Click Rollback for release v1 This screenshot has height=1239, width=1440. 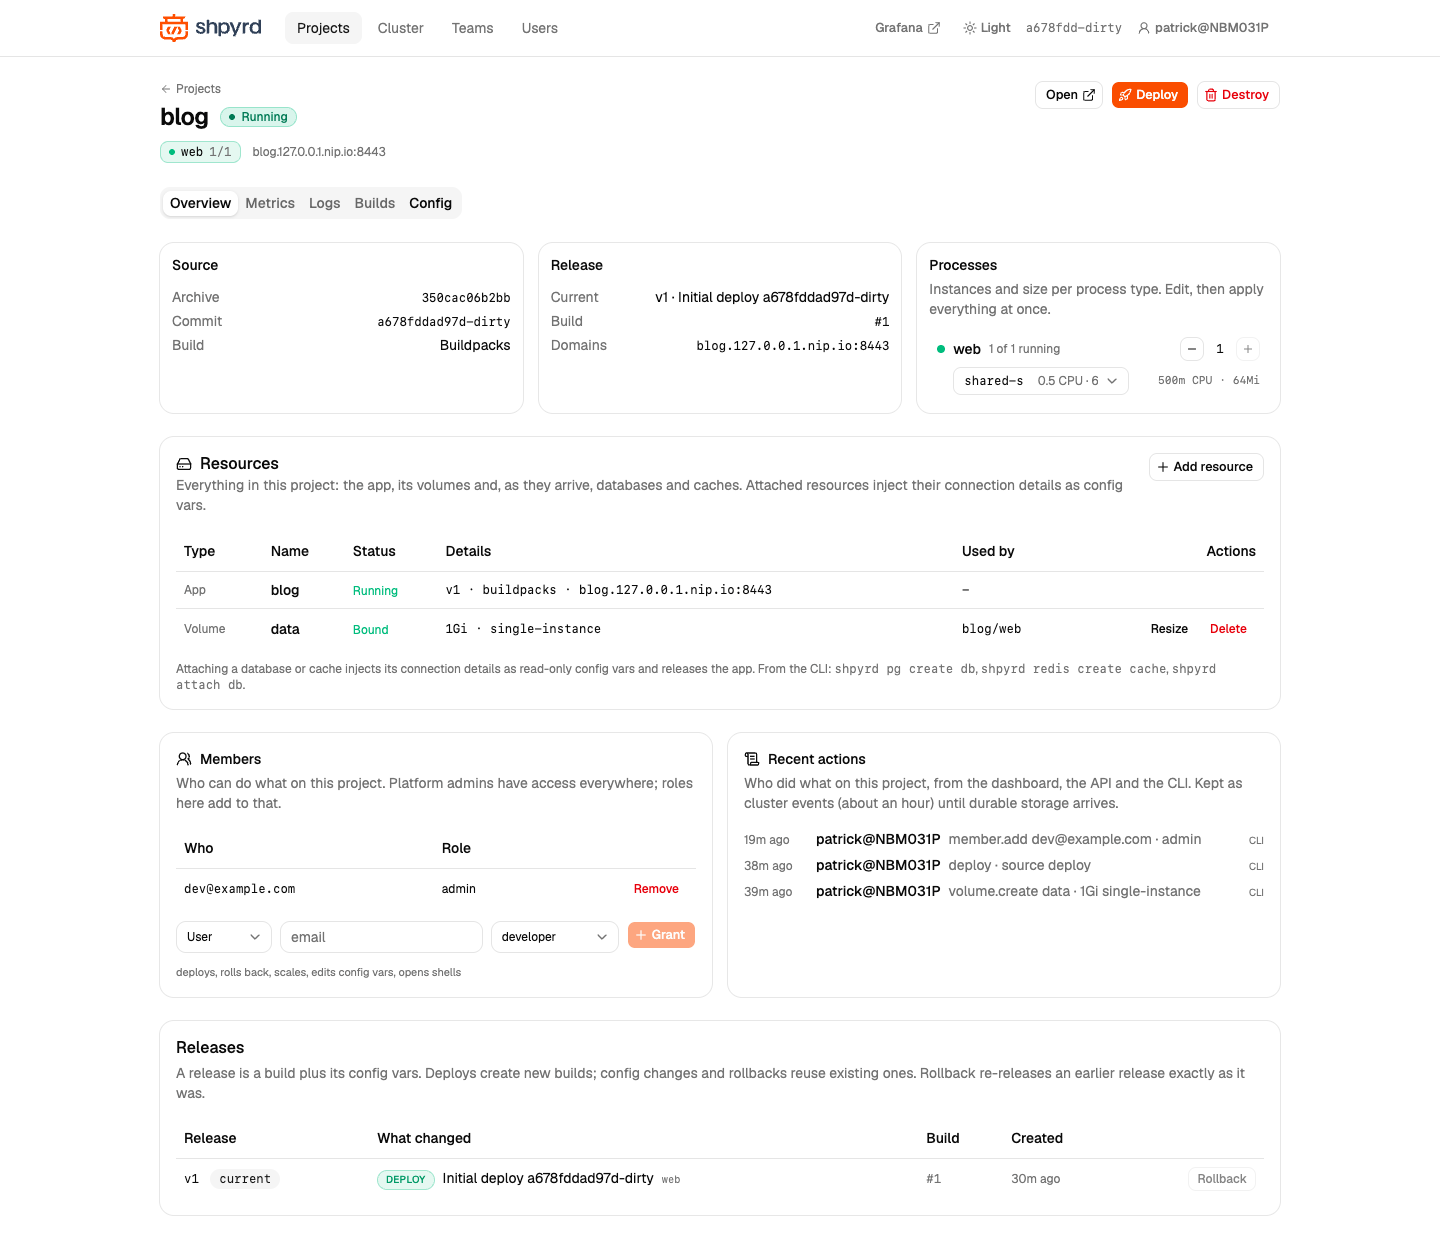(x=1222, y=1179)
